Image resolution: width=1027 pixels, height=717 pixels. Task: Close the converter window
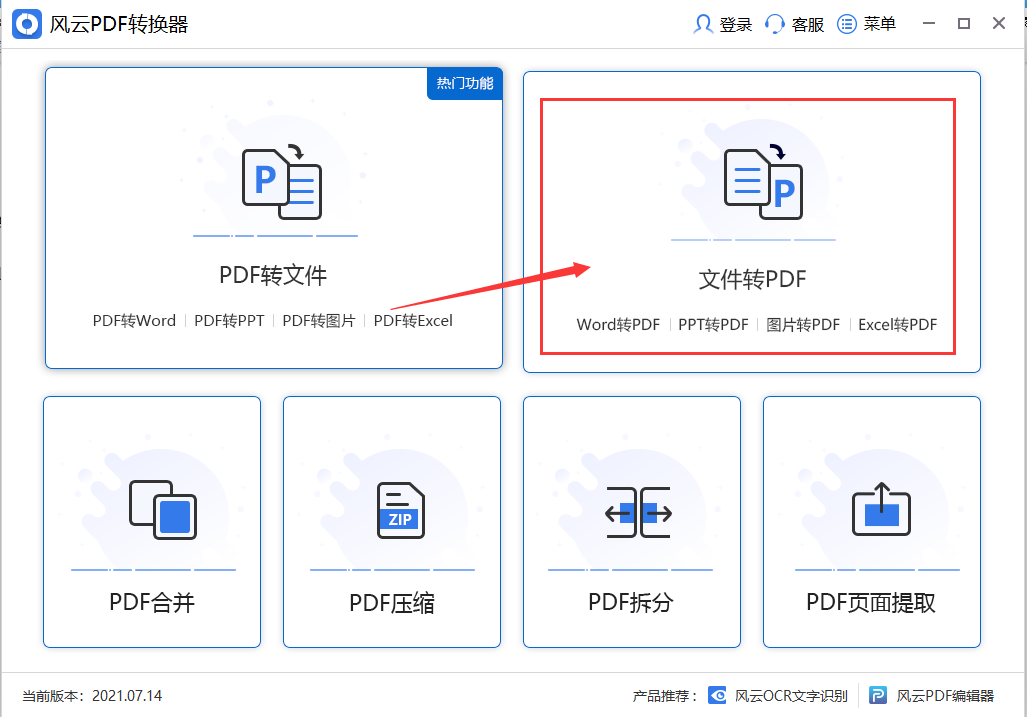coord(999,24)
